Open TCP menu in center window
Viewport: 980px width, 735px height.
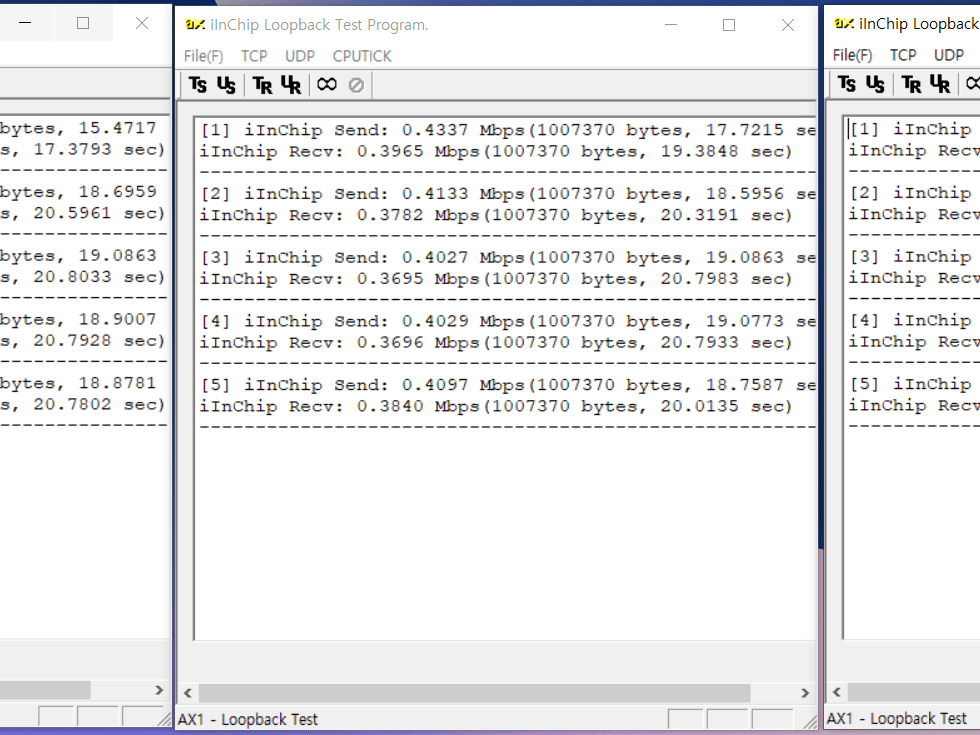254,56
